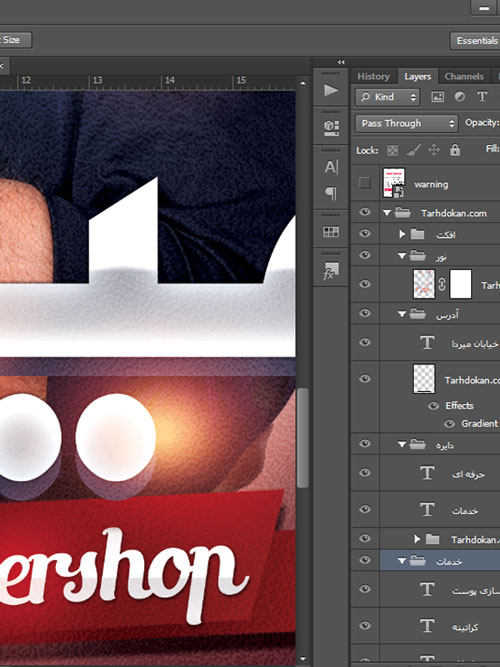
Task: Open the Kind filter dropdown
Action: (x=388, y=97)
